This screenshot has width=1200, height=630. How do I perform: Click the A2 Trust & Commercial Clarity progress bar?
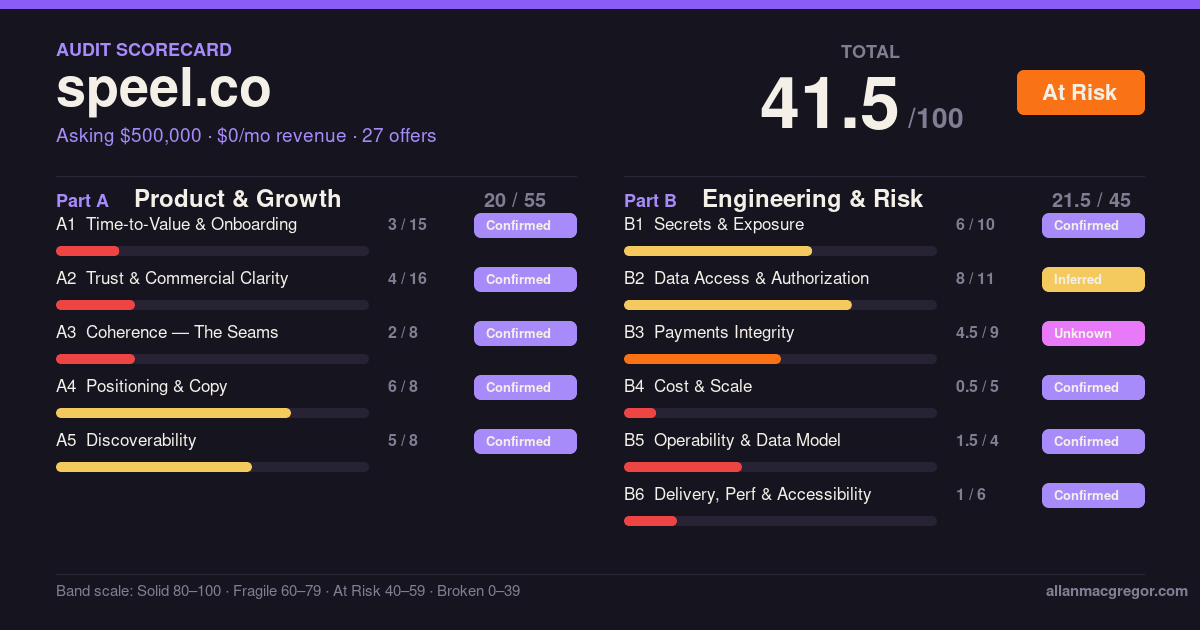click(x=212, y=305)
